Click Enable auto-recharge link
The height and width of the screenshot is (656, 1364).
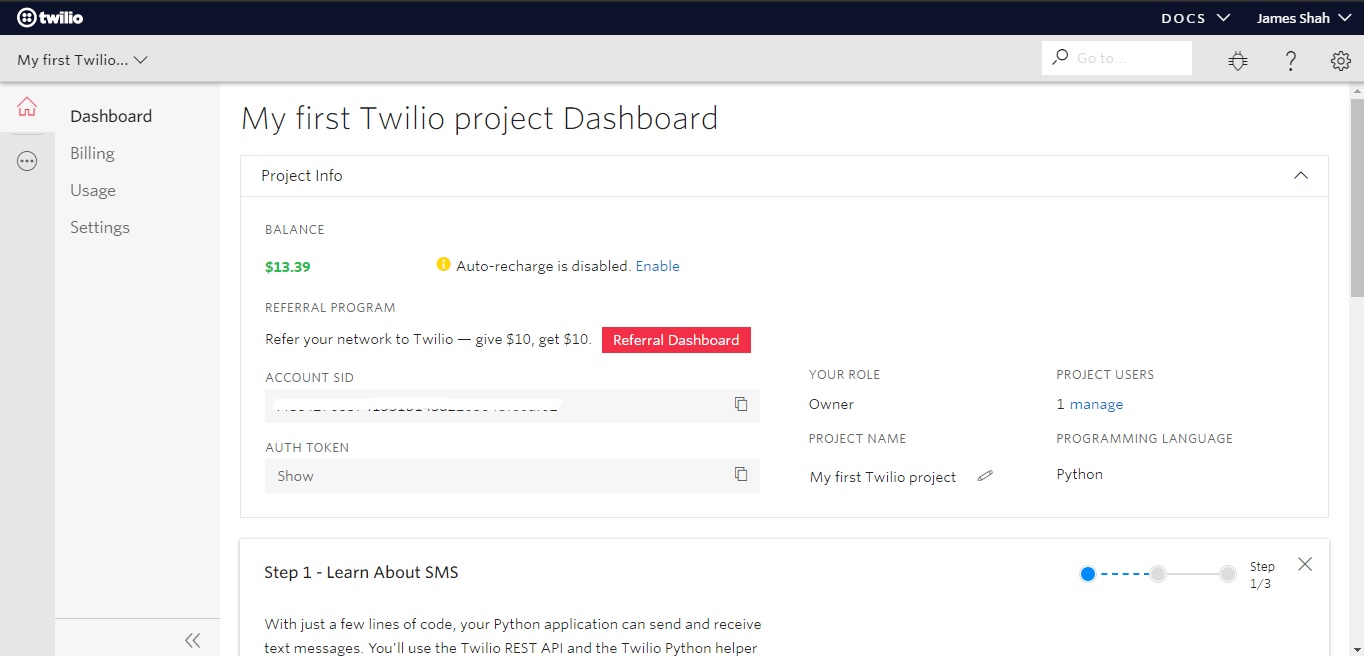pyautogui.click(x=657, y=266)
